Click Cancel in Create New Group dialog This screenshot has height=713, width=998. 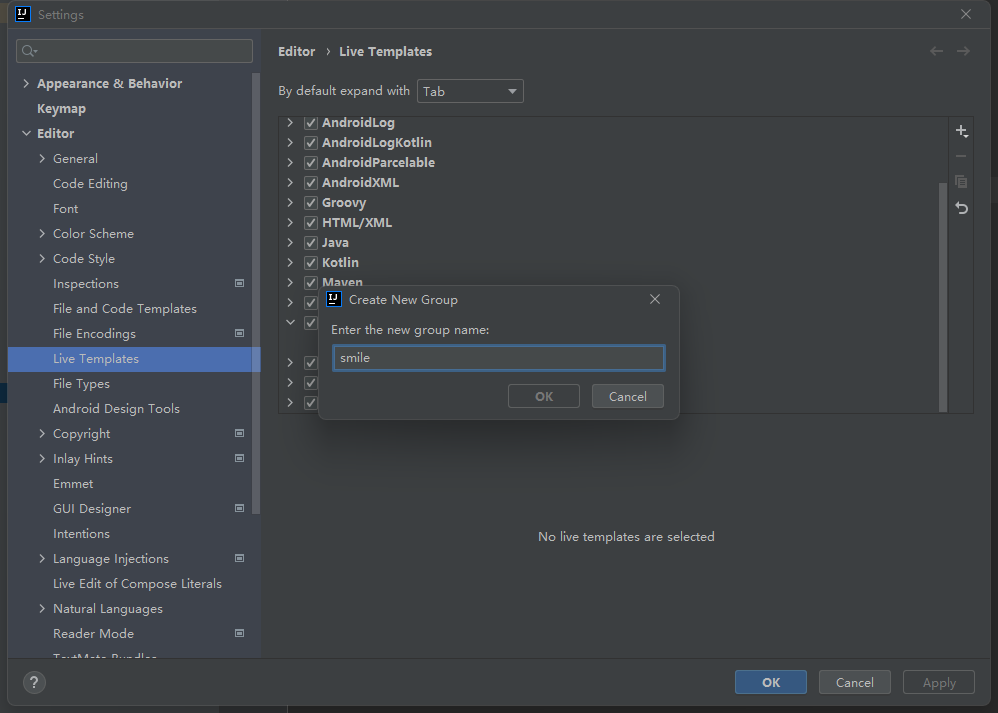click(x=628, y=396)
